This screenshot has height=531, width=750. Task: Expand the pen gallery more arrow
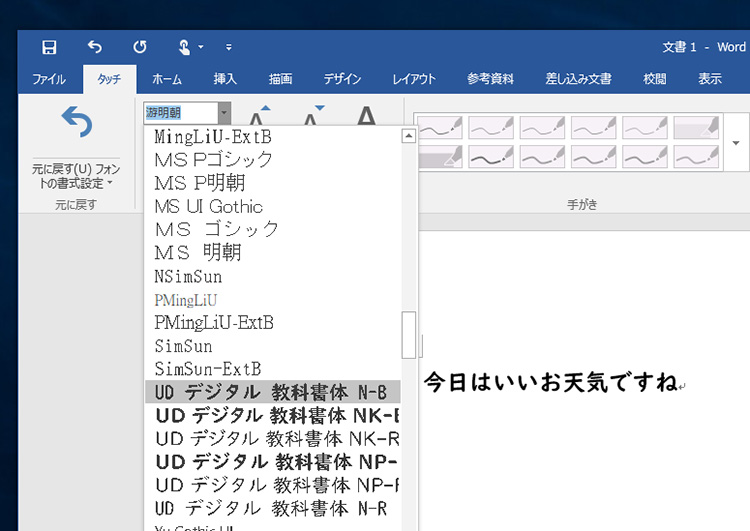[x=737, y=142]
